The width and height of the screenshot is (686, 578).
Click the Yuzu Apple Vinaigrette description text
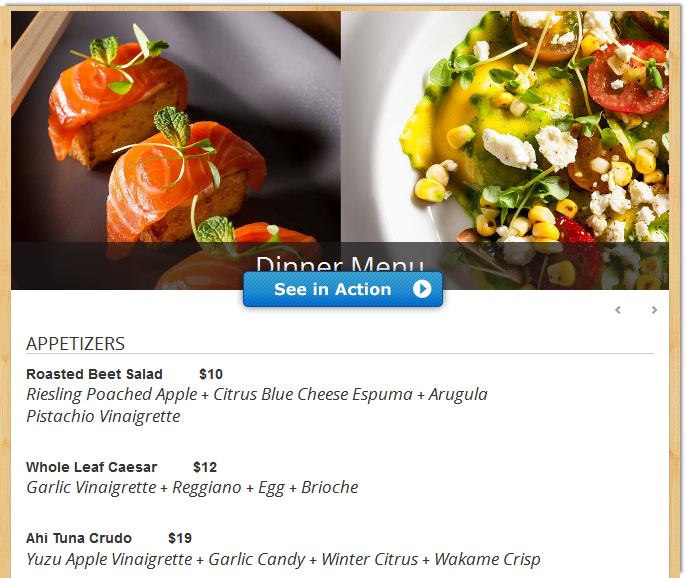pyautogui.click(x=283, y=559)
